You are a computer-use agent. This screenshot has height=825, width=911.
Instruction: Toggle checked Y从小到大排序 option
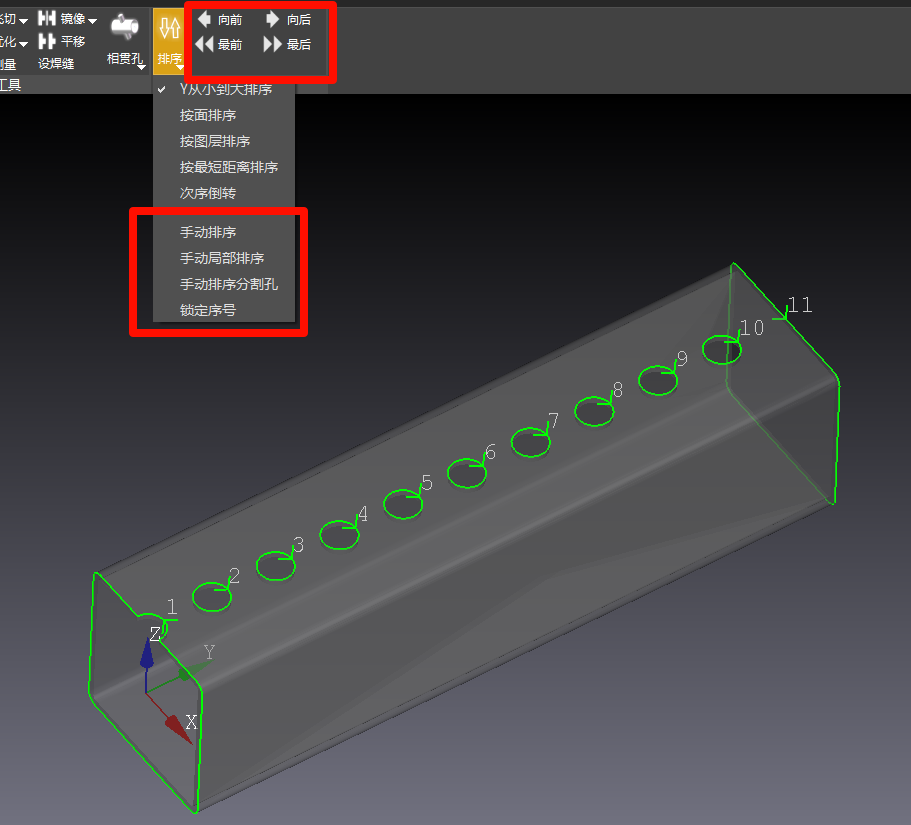(x=225, y=90)
